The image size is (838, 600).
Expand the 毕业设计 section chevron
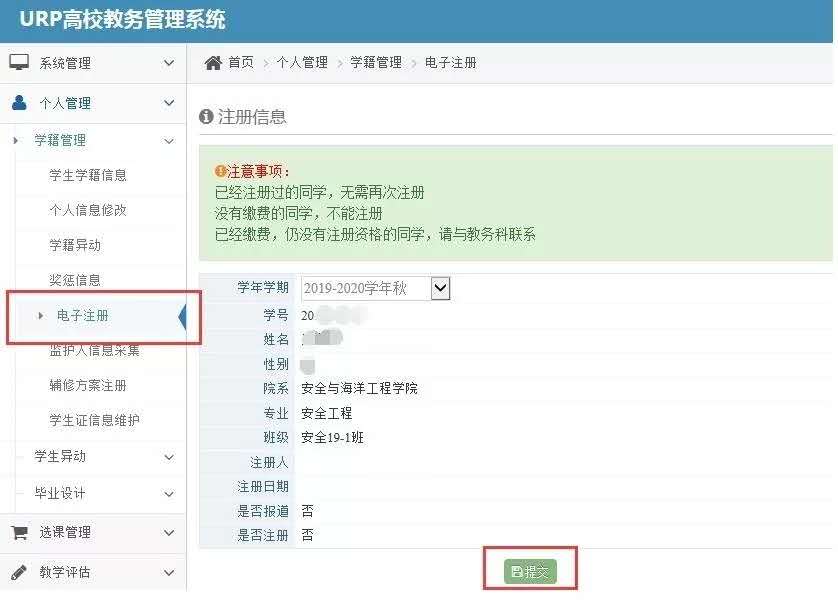click(x=169, y=494)
